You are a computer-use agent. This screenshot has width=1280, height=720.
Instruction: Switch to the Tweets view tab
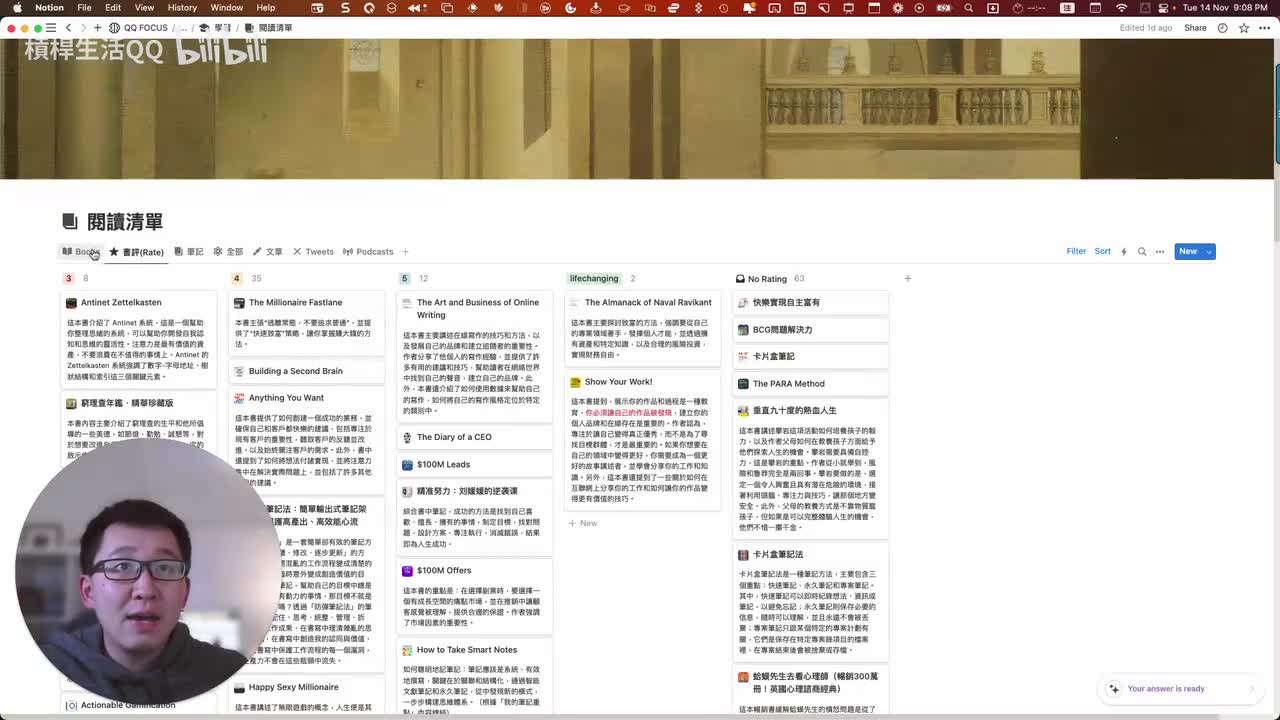313,252
